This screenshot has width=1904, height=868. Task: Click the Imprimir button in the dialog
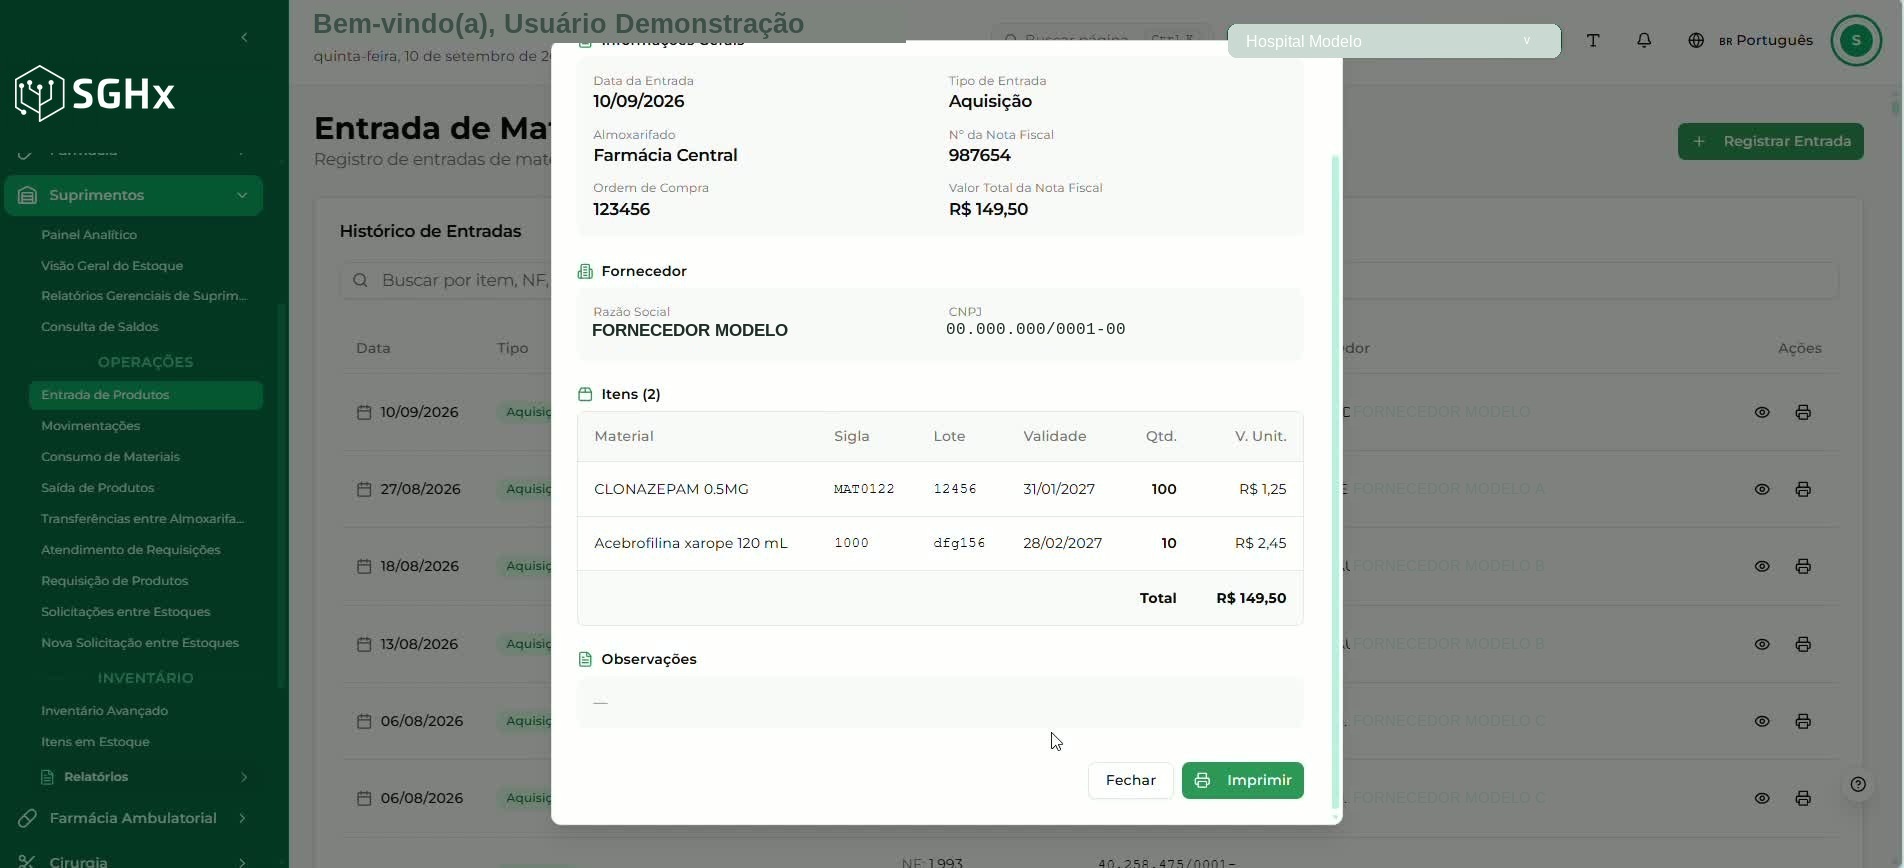[x=1242, y=780]
